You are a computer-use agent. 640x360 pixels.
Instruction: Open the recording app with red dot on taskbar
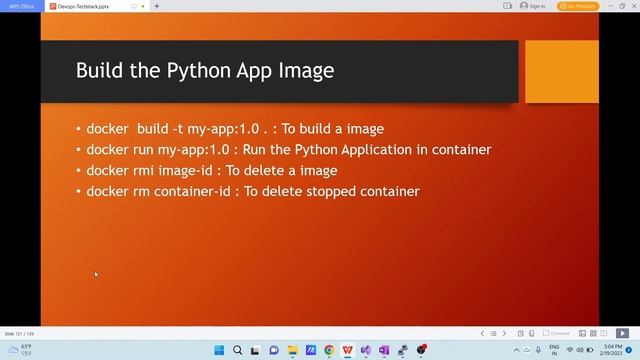pyautogui.click(x=421, y=350)
